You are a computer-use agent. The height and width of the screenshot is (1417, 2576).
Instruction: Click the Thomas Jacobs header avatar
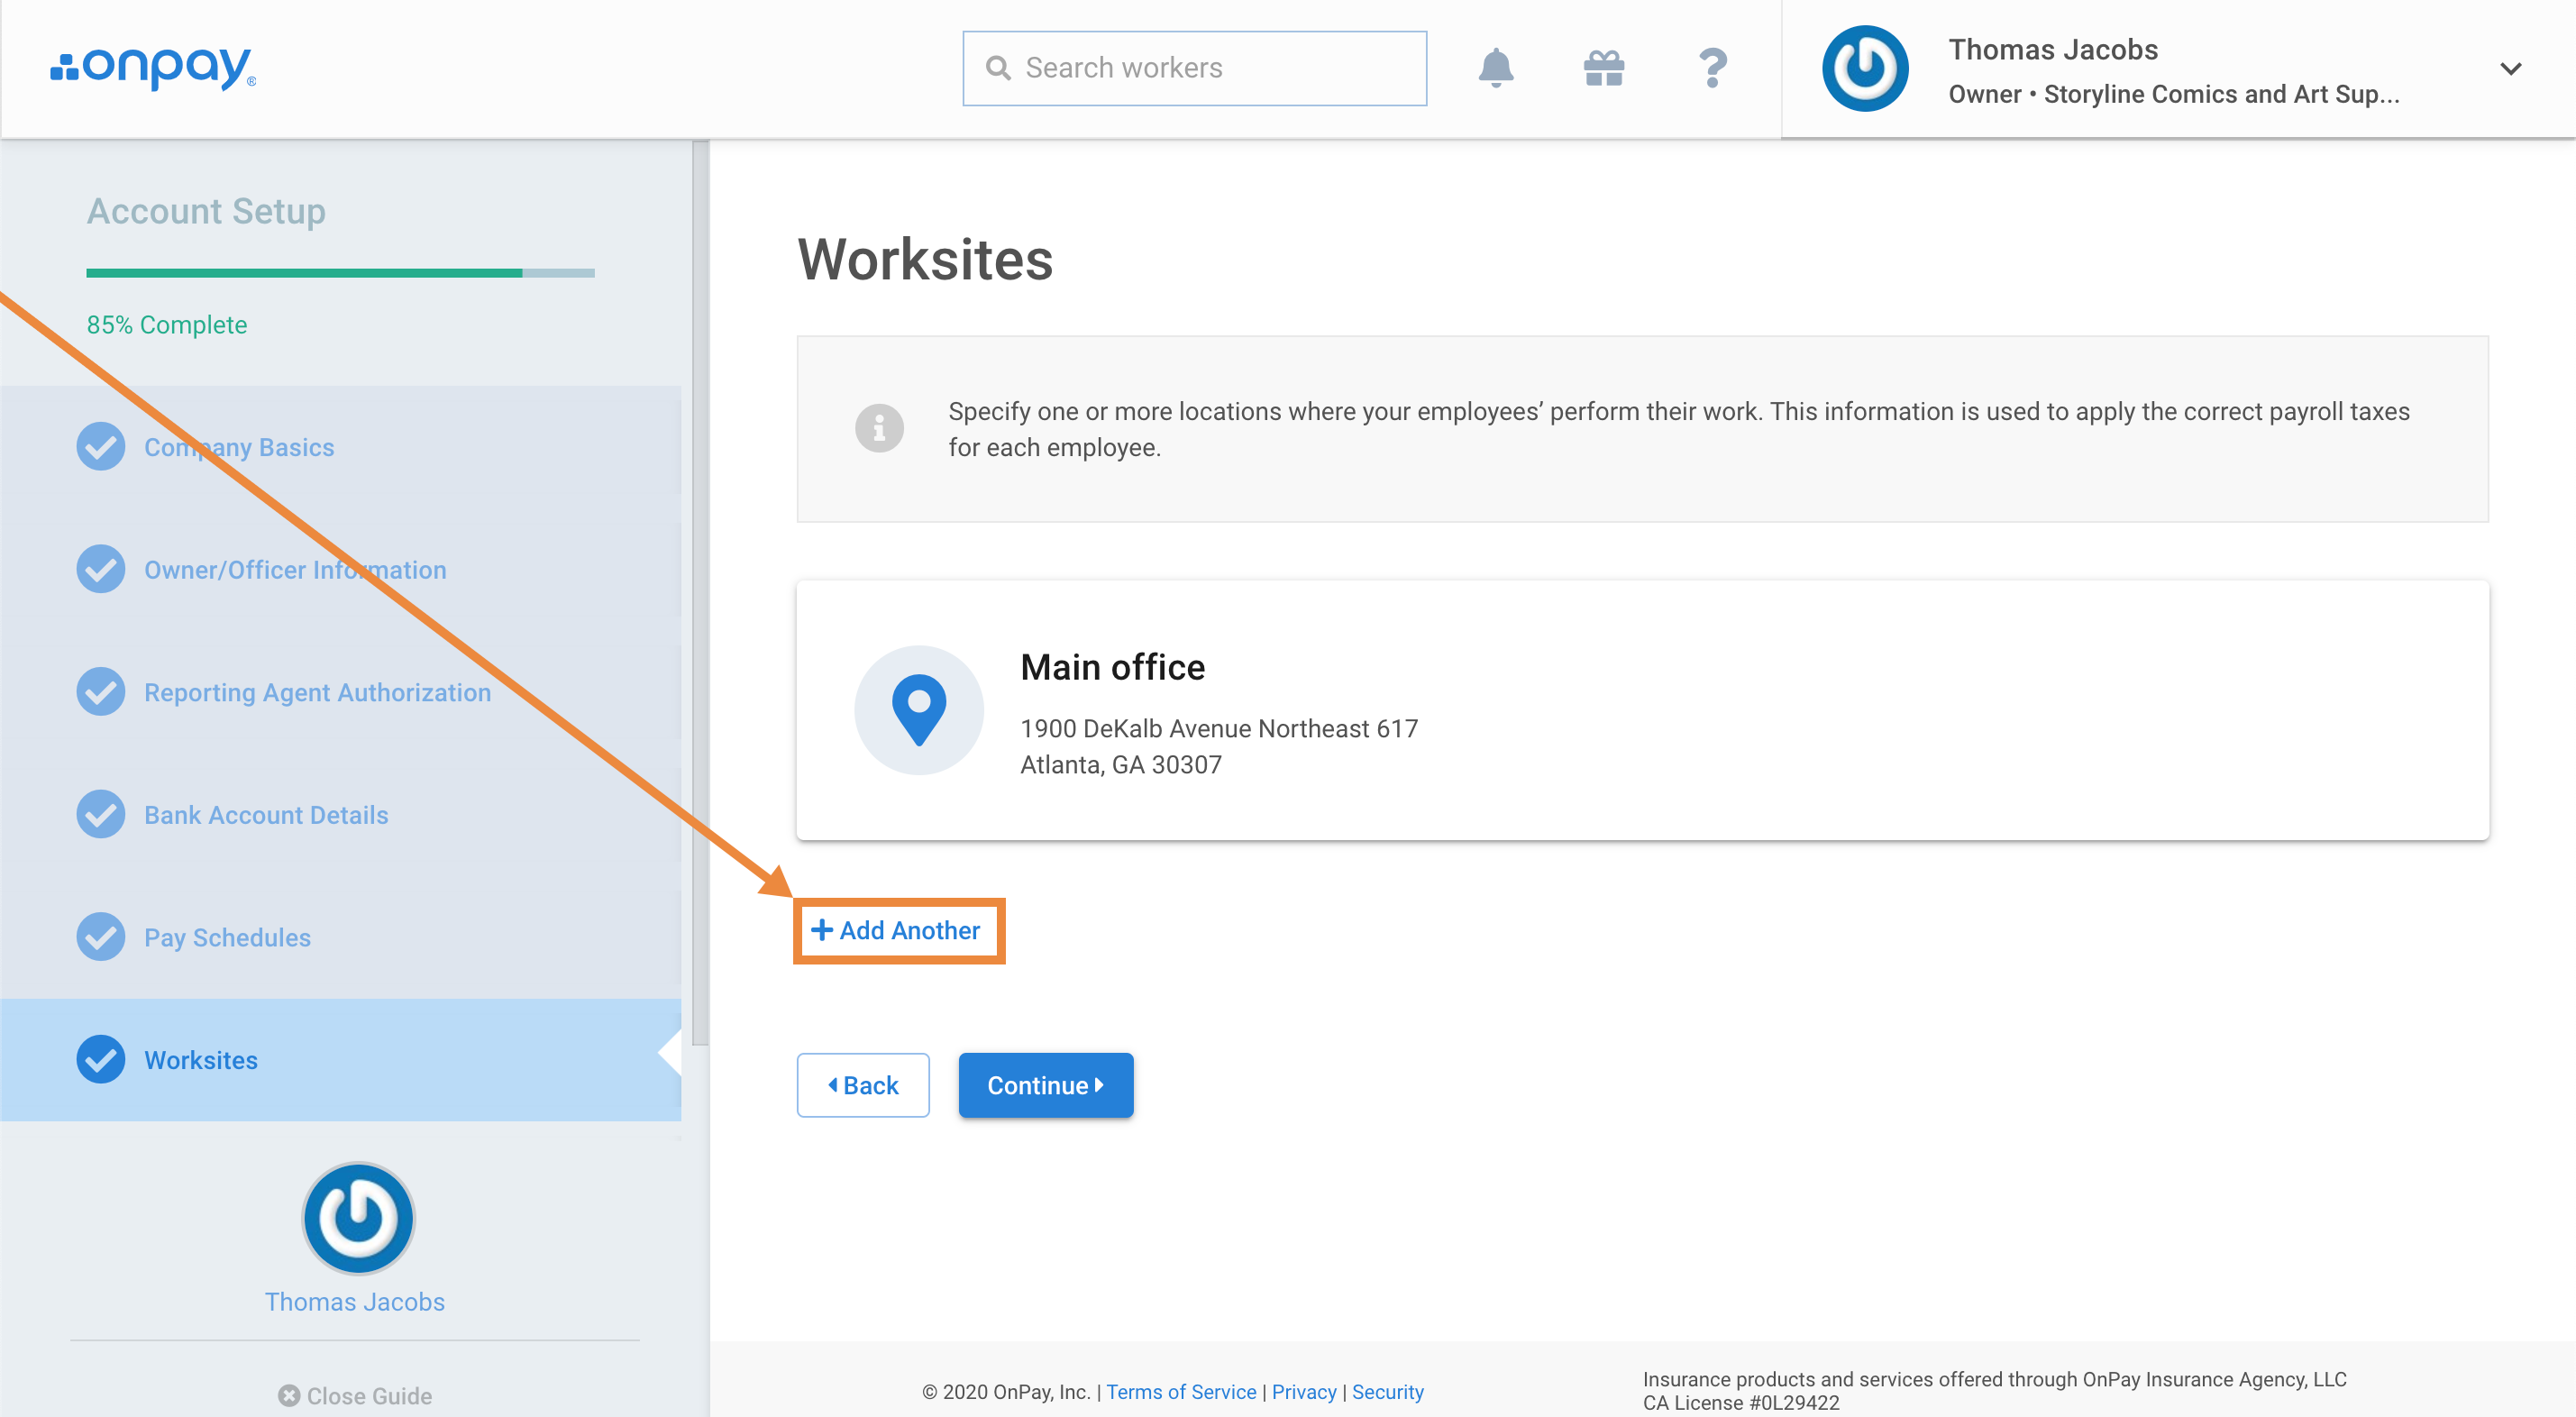pos(1864,68)
